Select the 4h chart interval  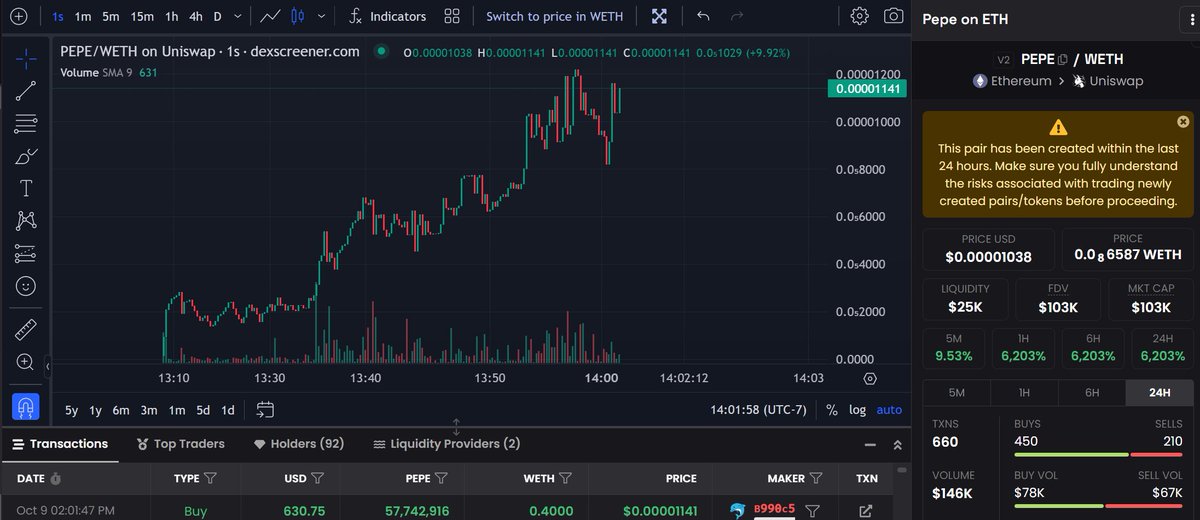[x=196, y=16]
